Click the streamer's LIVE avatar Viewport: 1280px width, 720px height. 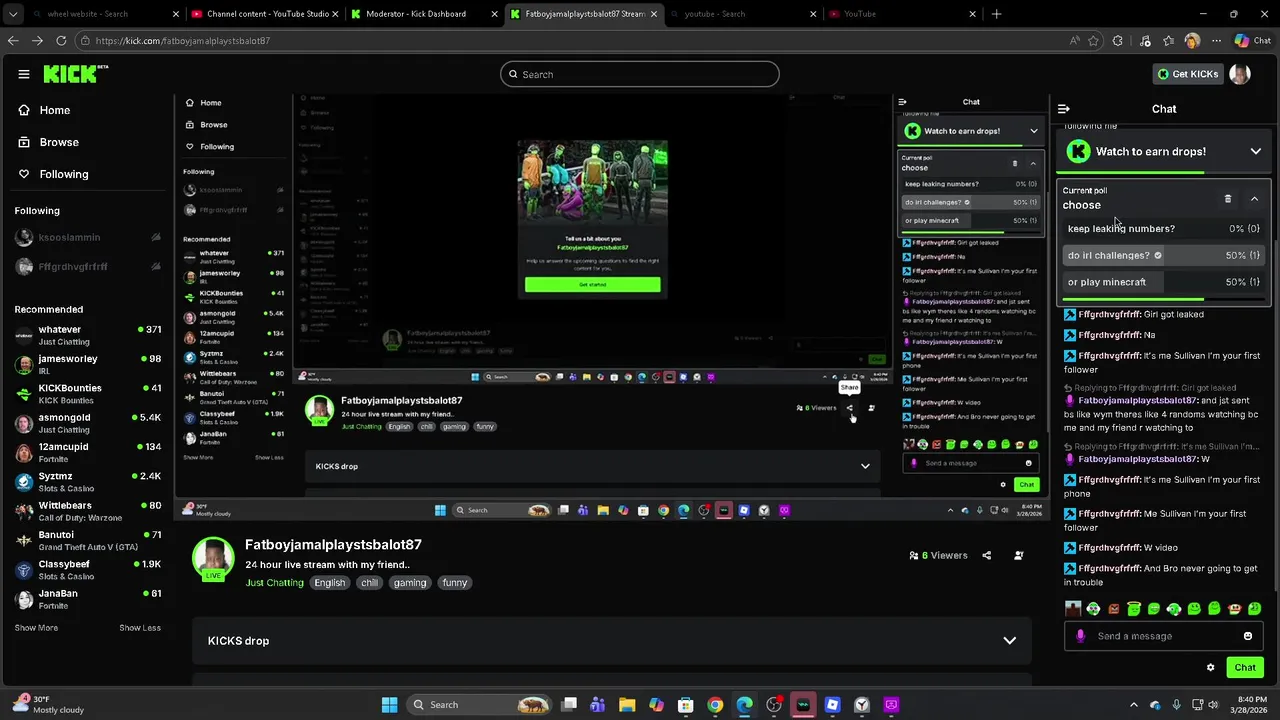pyautogui.click(x=213, y=559)
